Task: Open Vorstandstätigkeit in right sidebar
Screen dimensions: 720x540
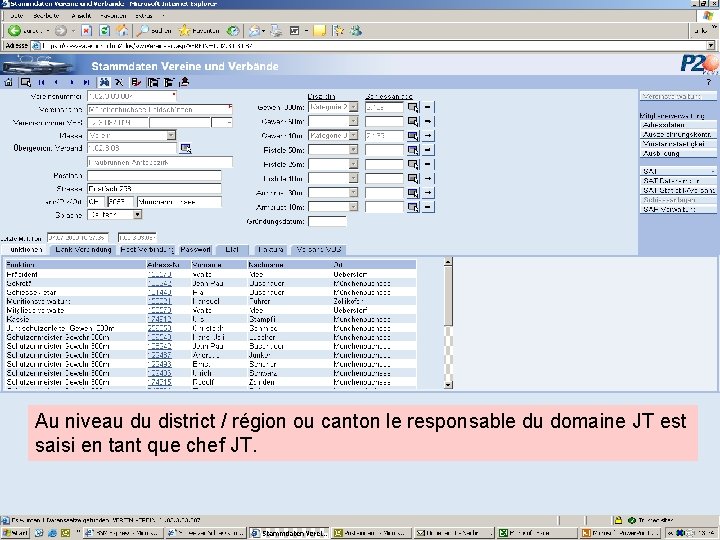Action: tap(678, 144)
